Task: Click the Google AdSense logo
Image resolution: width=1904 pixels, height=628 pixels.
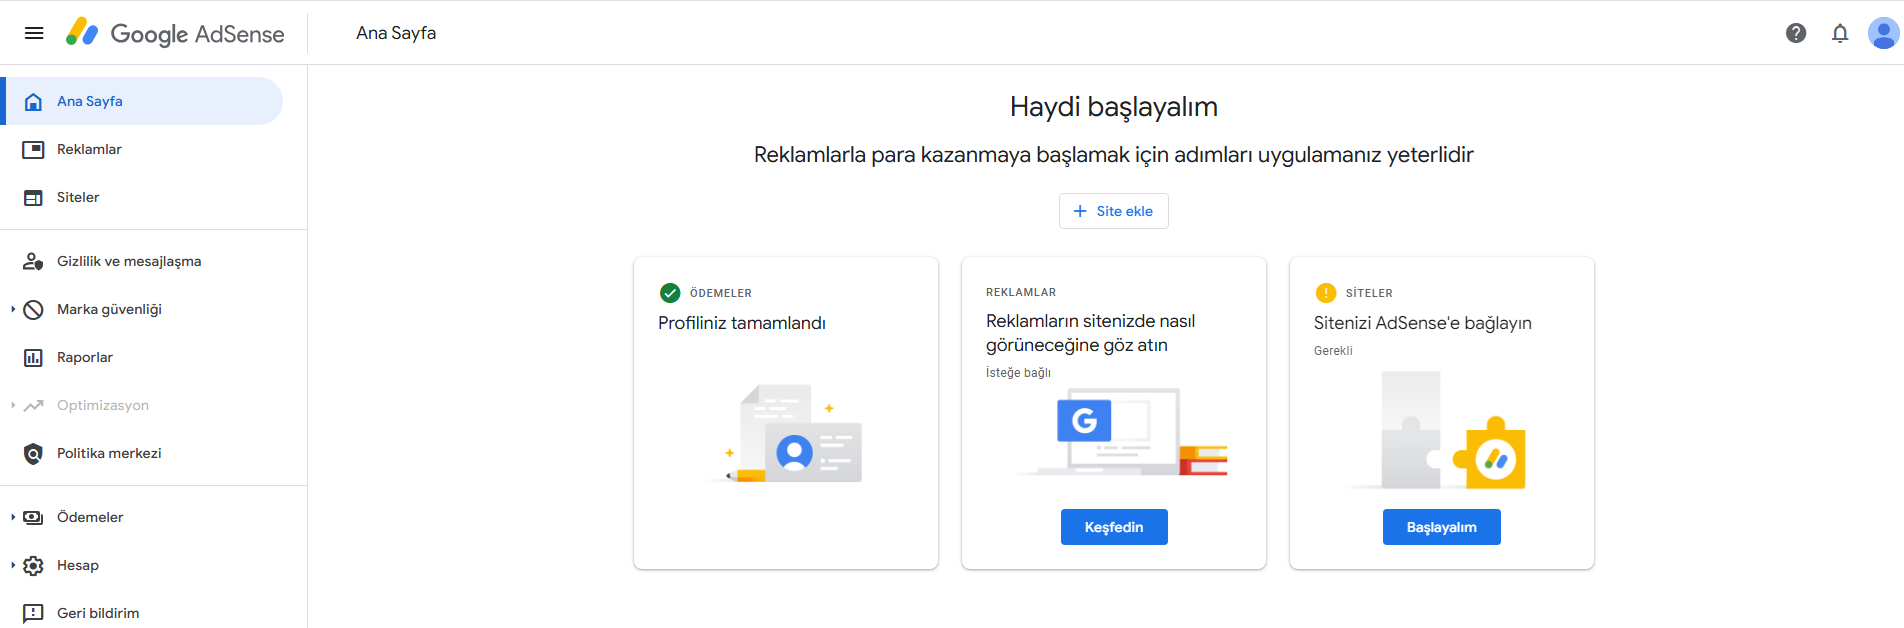Action: [x=175, y=33]
